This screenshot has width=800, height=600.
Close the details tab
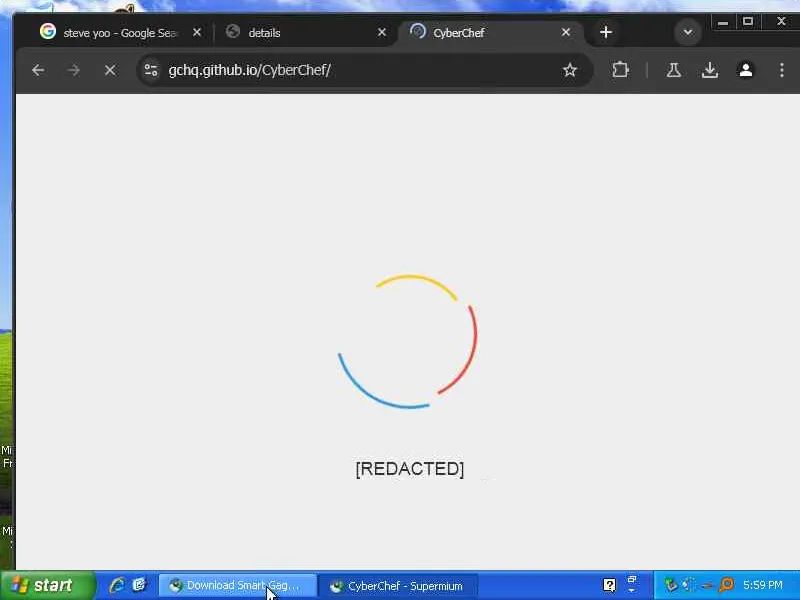click(x=382, y=33)
